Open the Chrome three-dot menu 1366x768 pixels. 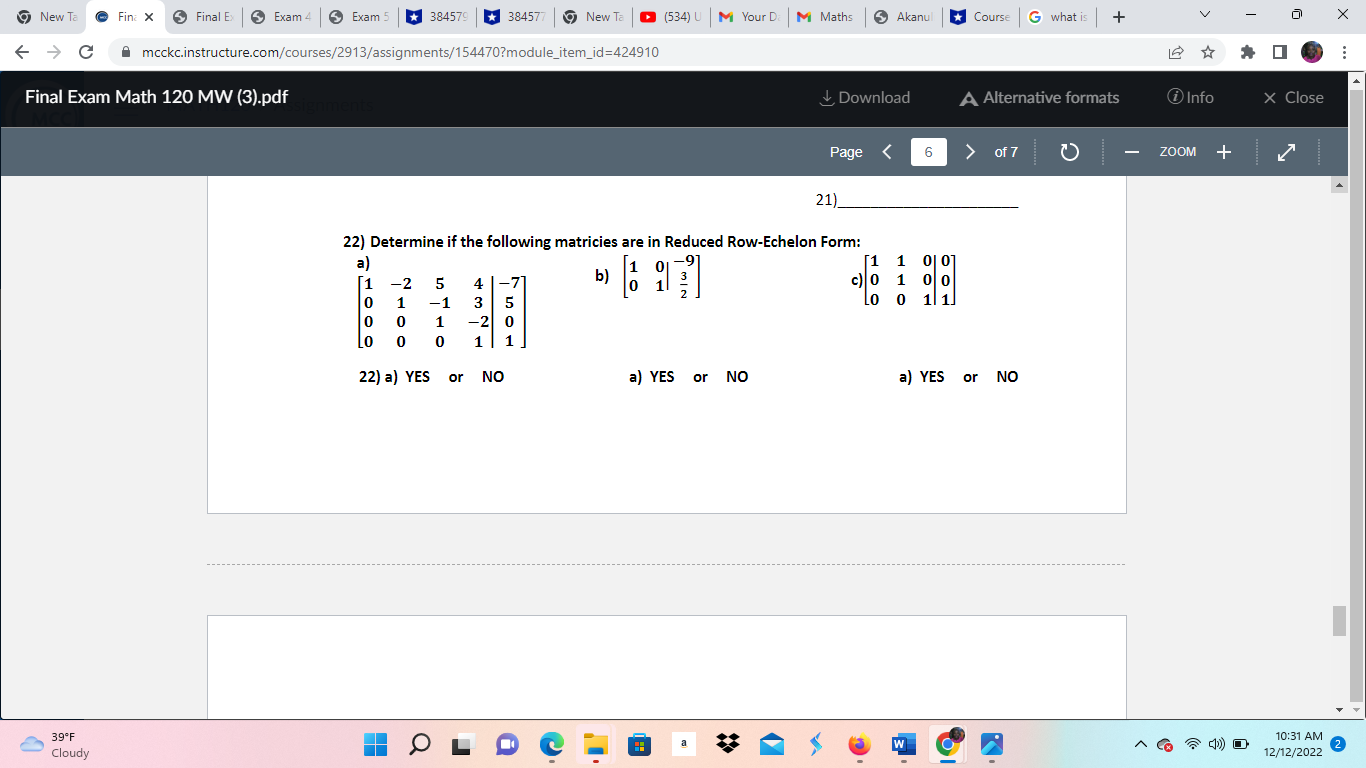(1345, 51)
